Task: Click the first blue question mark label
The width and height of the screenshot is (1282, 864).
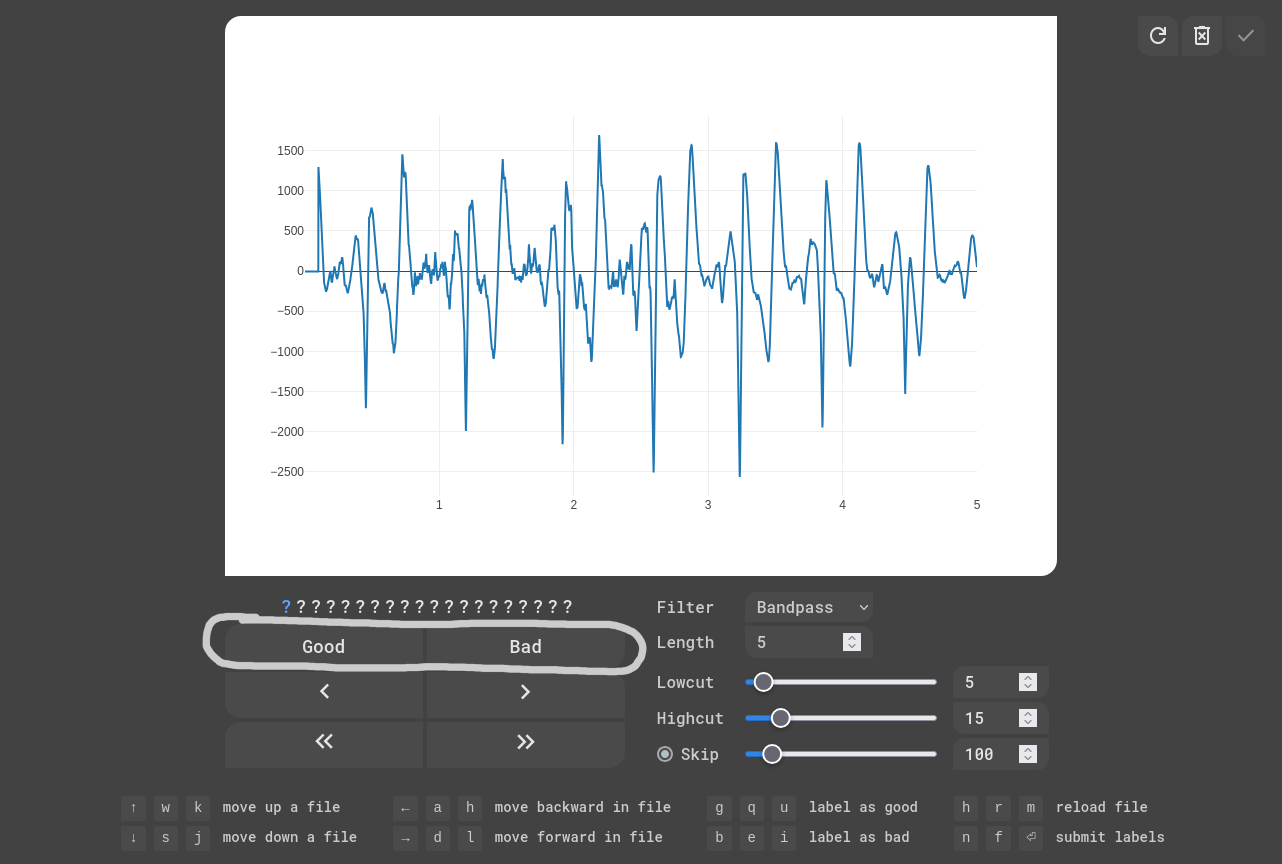Action: (x=286, y=607)
